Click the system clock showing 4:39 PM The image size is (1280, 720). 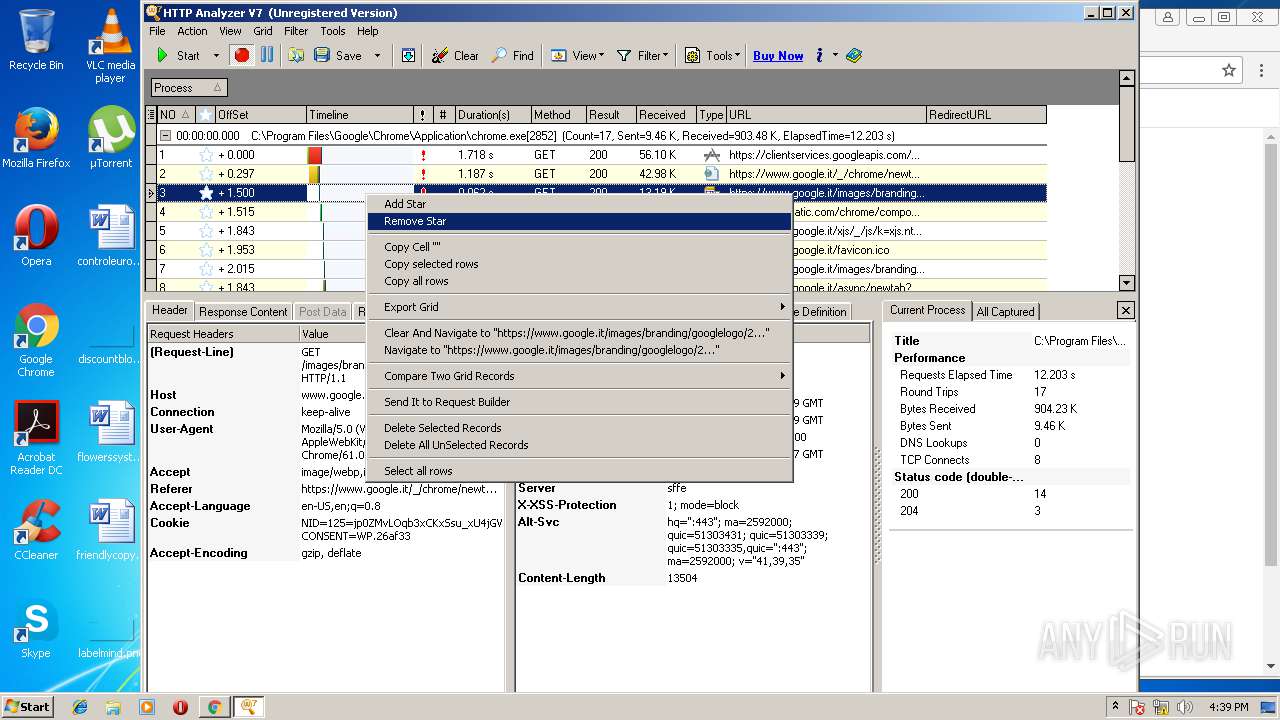click(x=1228, y=707)
